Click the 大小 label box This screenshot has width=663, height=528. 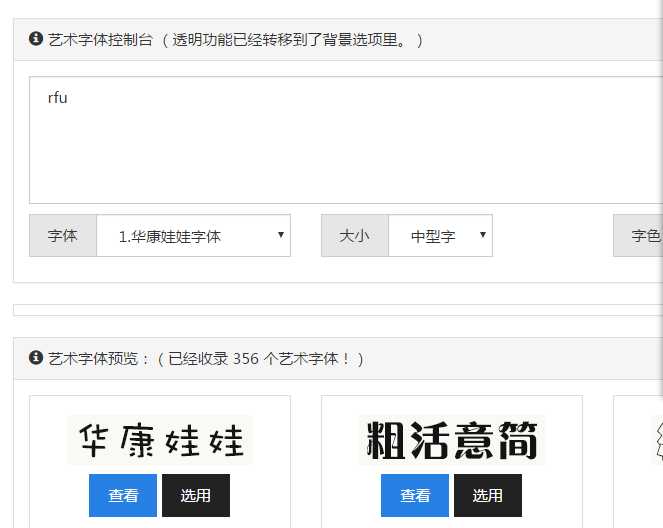[355, 235]
